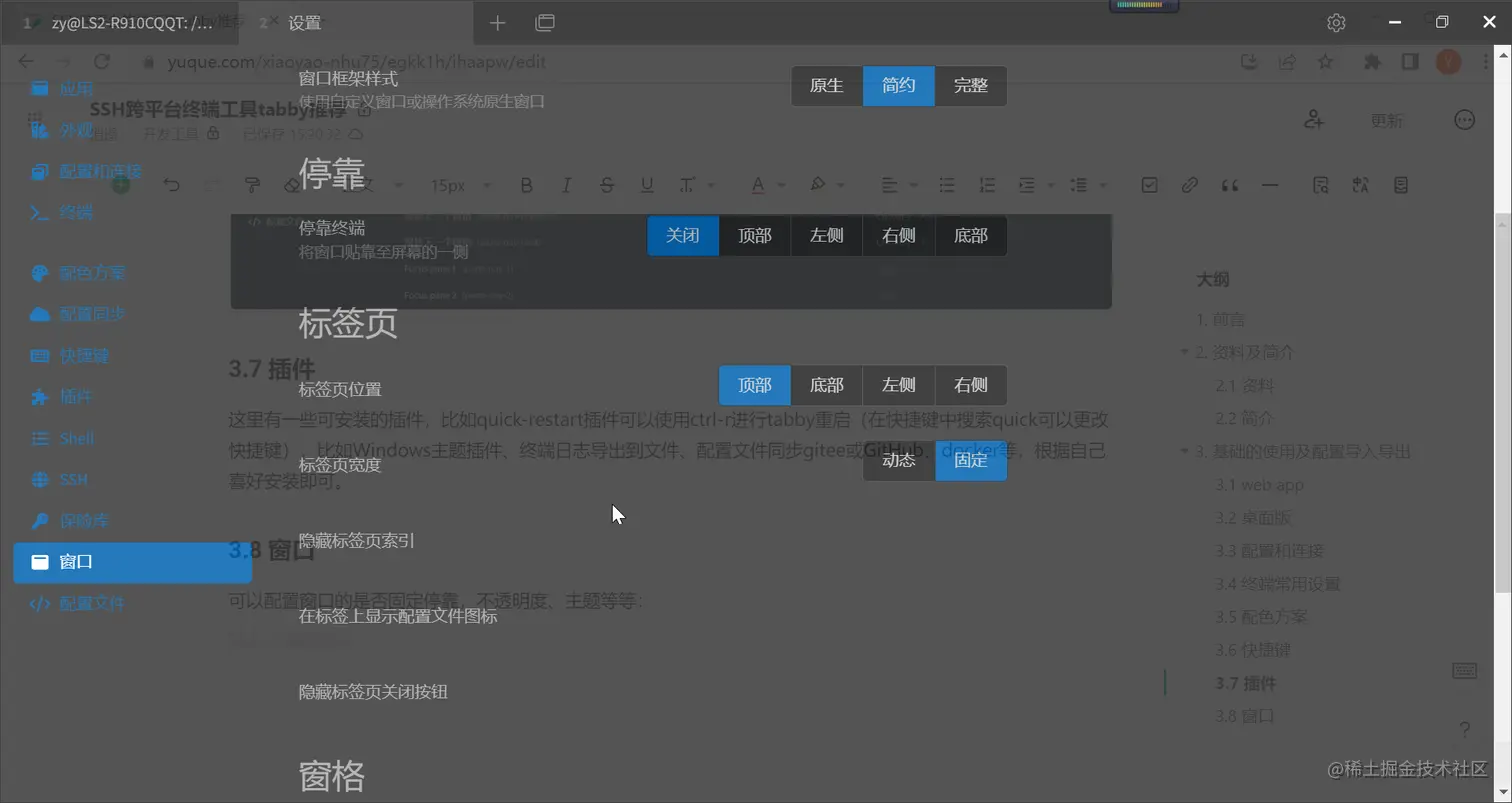Insert a horizontal rule via the Yuque toolbar dash icon
The image size is (1512, 803).
(1270, 185)
